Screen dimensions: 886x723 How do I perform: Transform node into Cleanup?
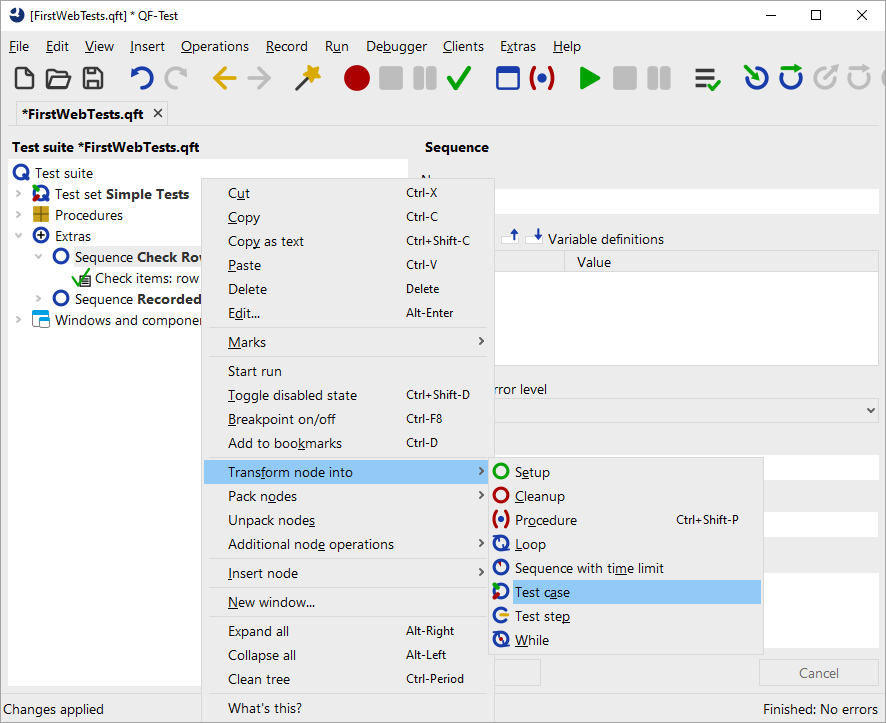pyautogui.click(x=626, y=496)
